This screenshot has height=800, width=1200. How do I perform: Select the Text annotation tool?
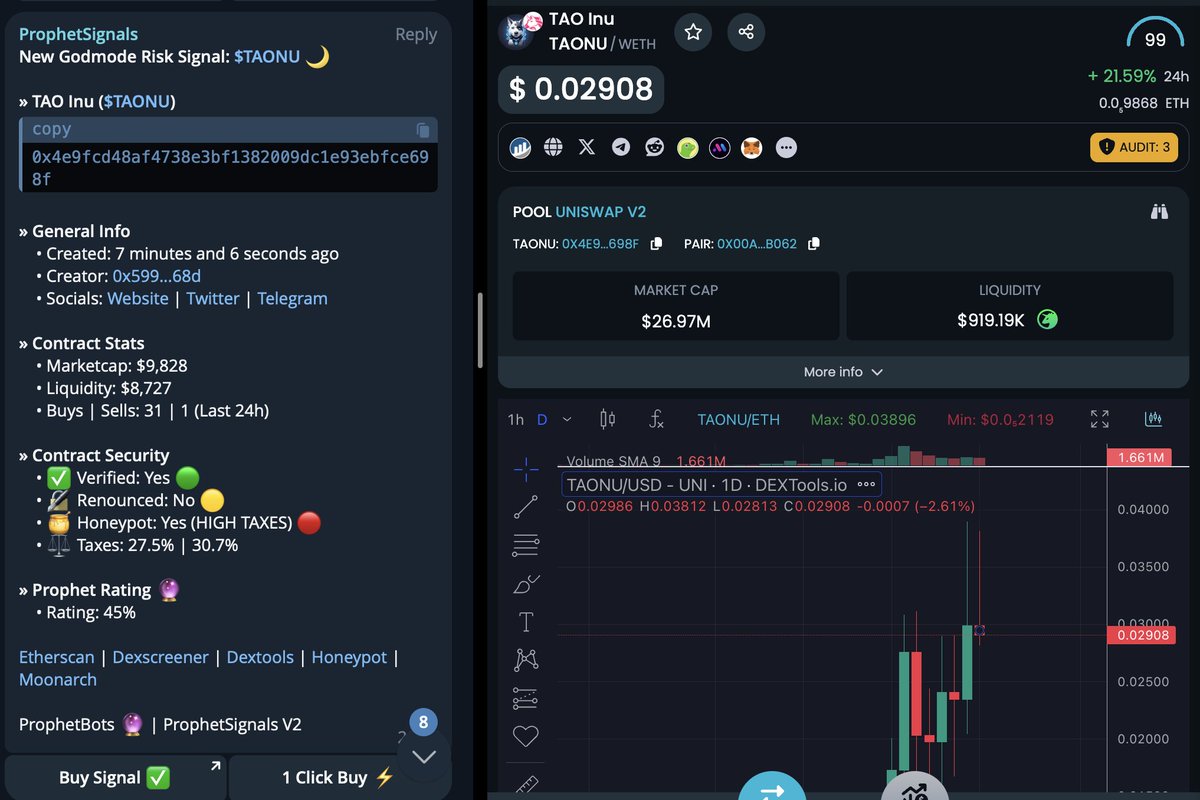(x=526, y=622)
